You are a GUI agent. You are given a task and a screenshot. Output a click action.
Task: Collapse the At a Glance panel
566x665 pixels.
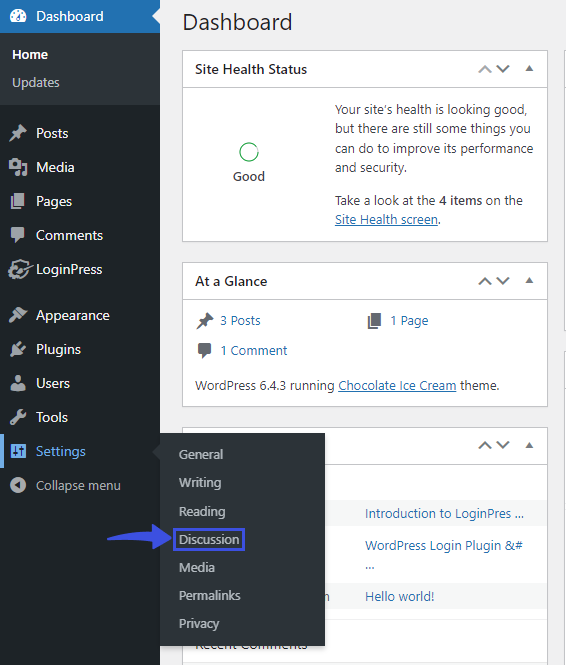coord(529,280)
